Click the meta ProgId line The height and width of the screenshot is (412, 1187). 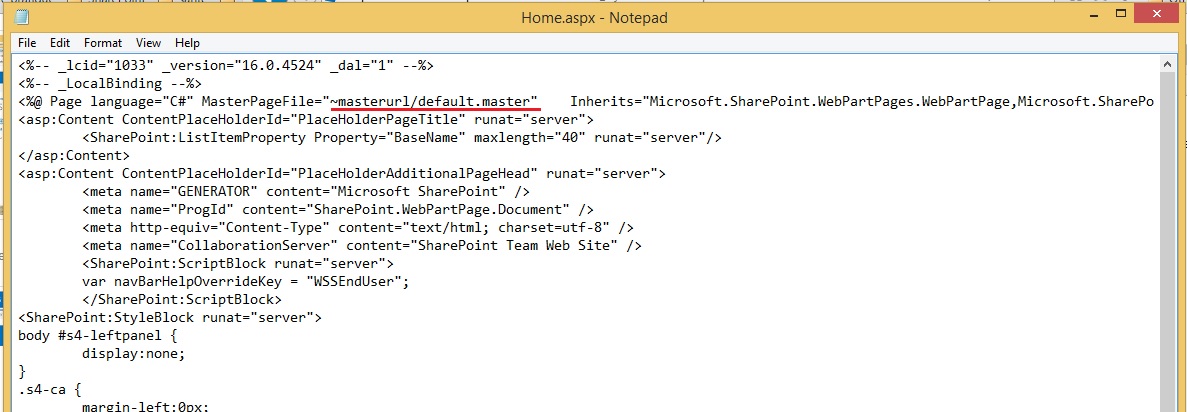pos(338,209)
